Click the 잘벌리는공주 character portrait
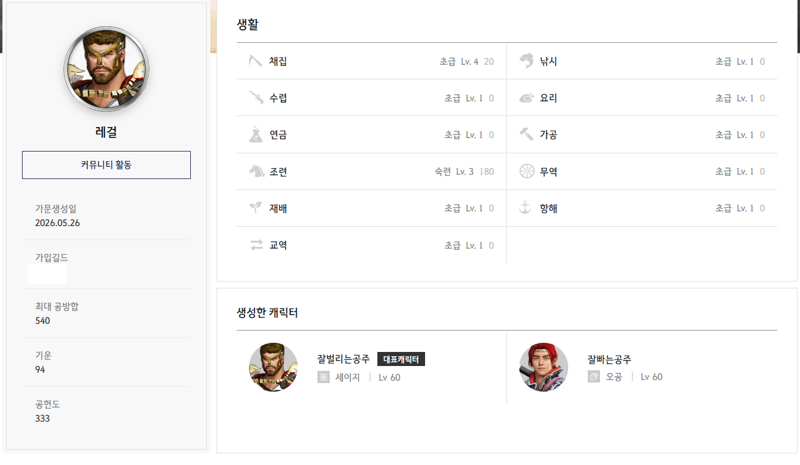The image size is (800, 465). pos(273,367)
